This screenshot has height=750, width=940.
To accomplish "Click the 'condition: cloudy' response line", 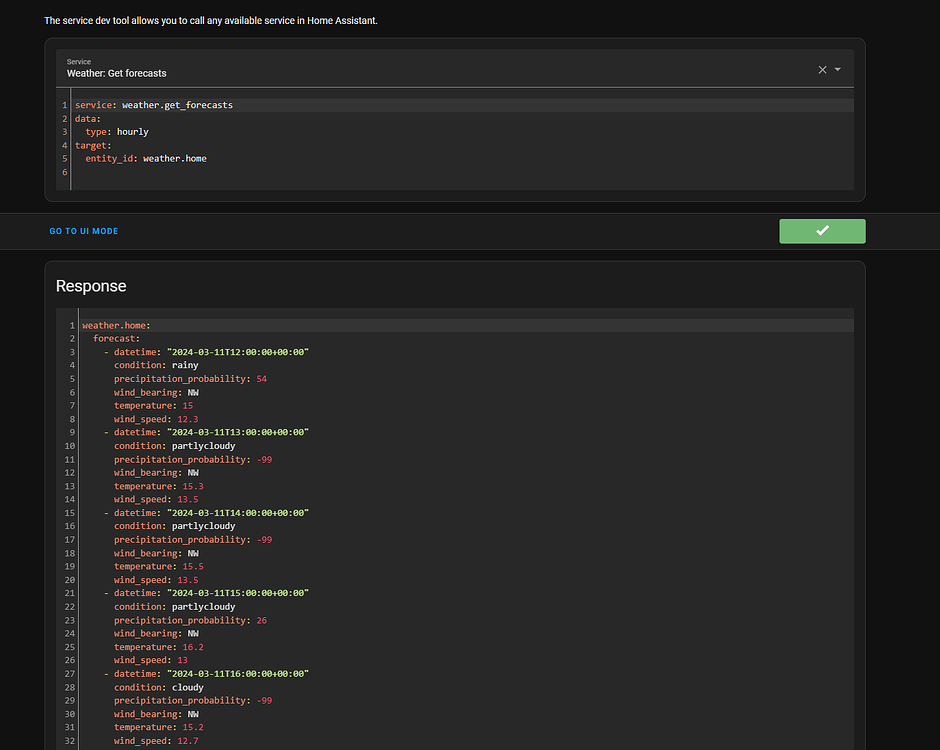I will (158, 687).
